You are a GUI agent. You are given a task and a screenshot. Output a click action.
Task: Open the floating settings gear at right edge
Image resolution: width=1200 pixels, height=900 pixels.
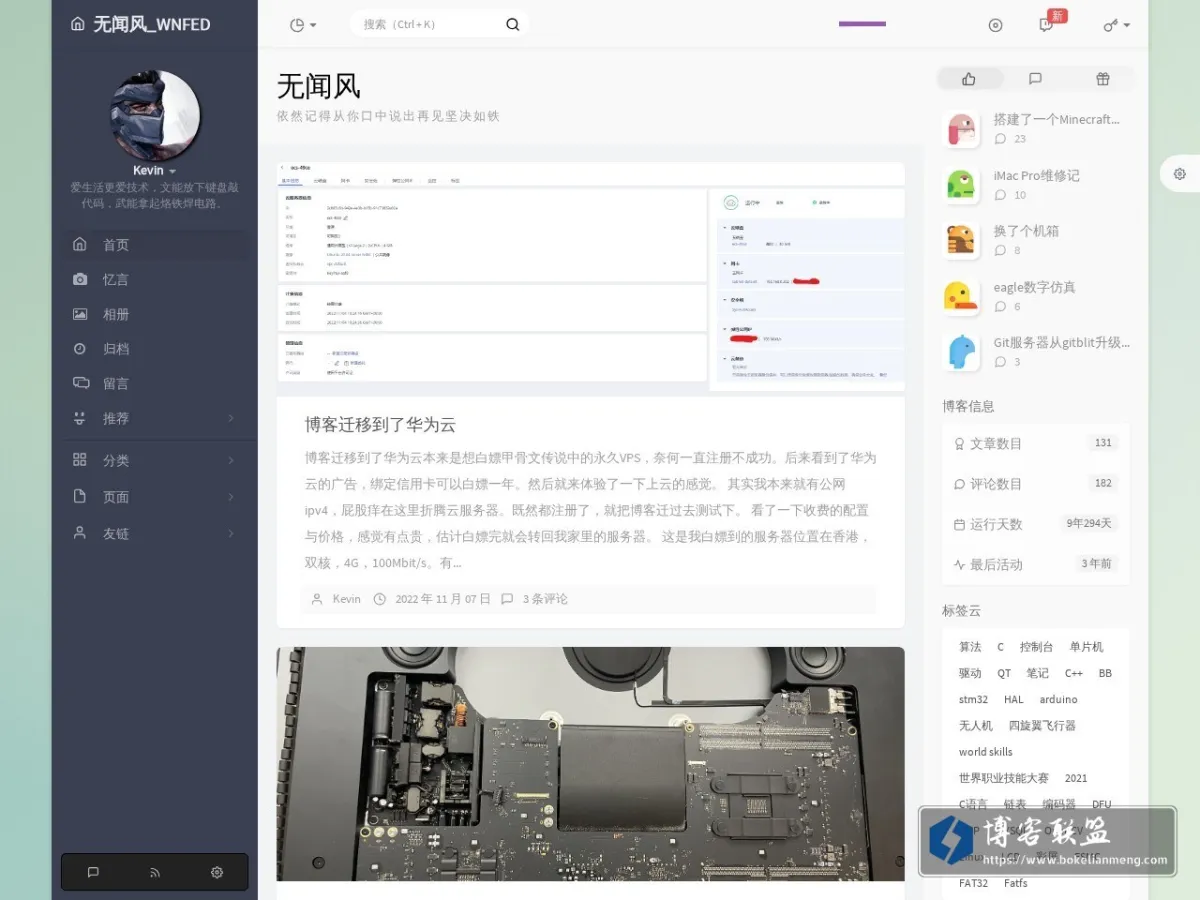pyautogui.click(x=1180, y=174)
